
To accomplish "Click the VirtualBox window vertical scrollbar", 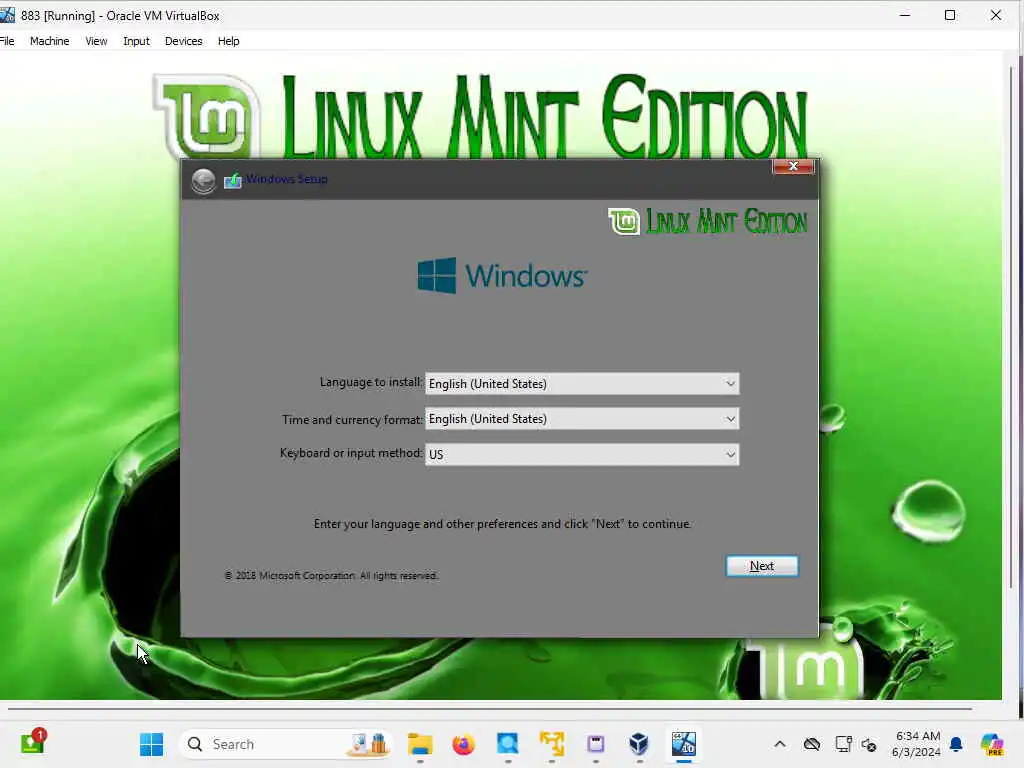I will pos(1012,327).
